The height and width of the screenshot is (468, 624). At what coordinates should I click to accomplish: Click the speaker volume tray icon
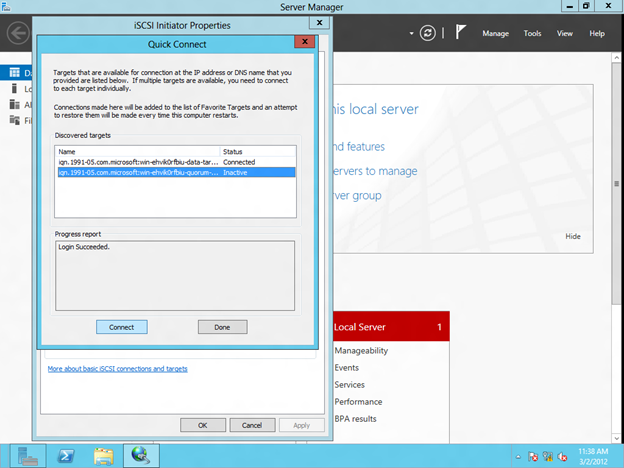[x=564, y=456]
